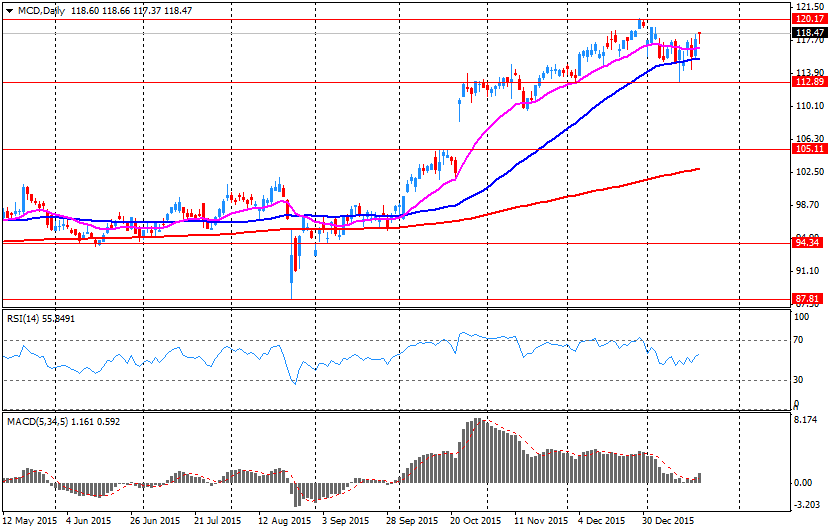Select the 112.89 horizontal level label
The height and width of the screenshot is (529, 830).
point(810,82)
